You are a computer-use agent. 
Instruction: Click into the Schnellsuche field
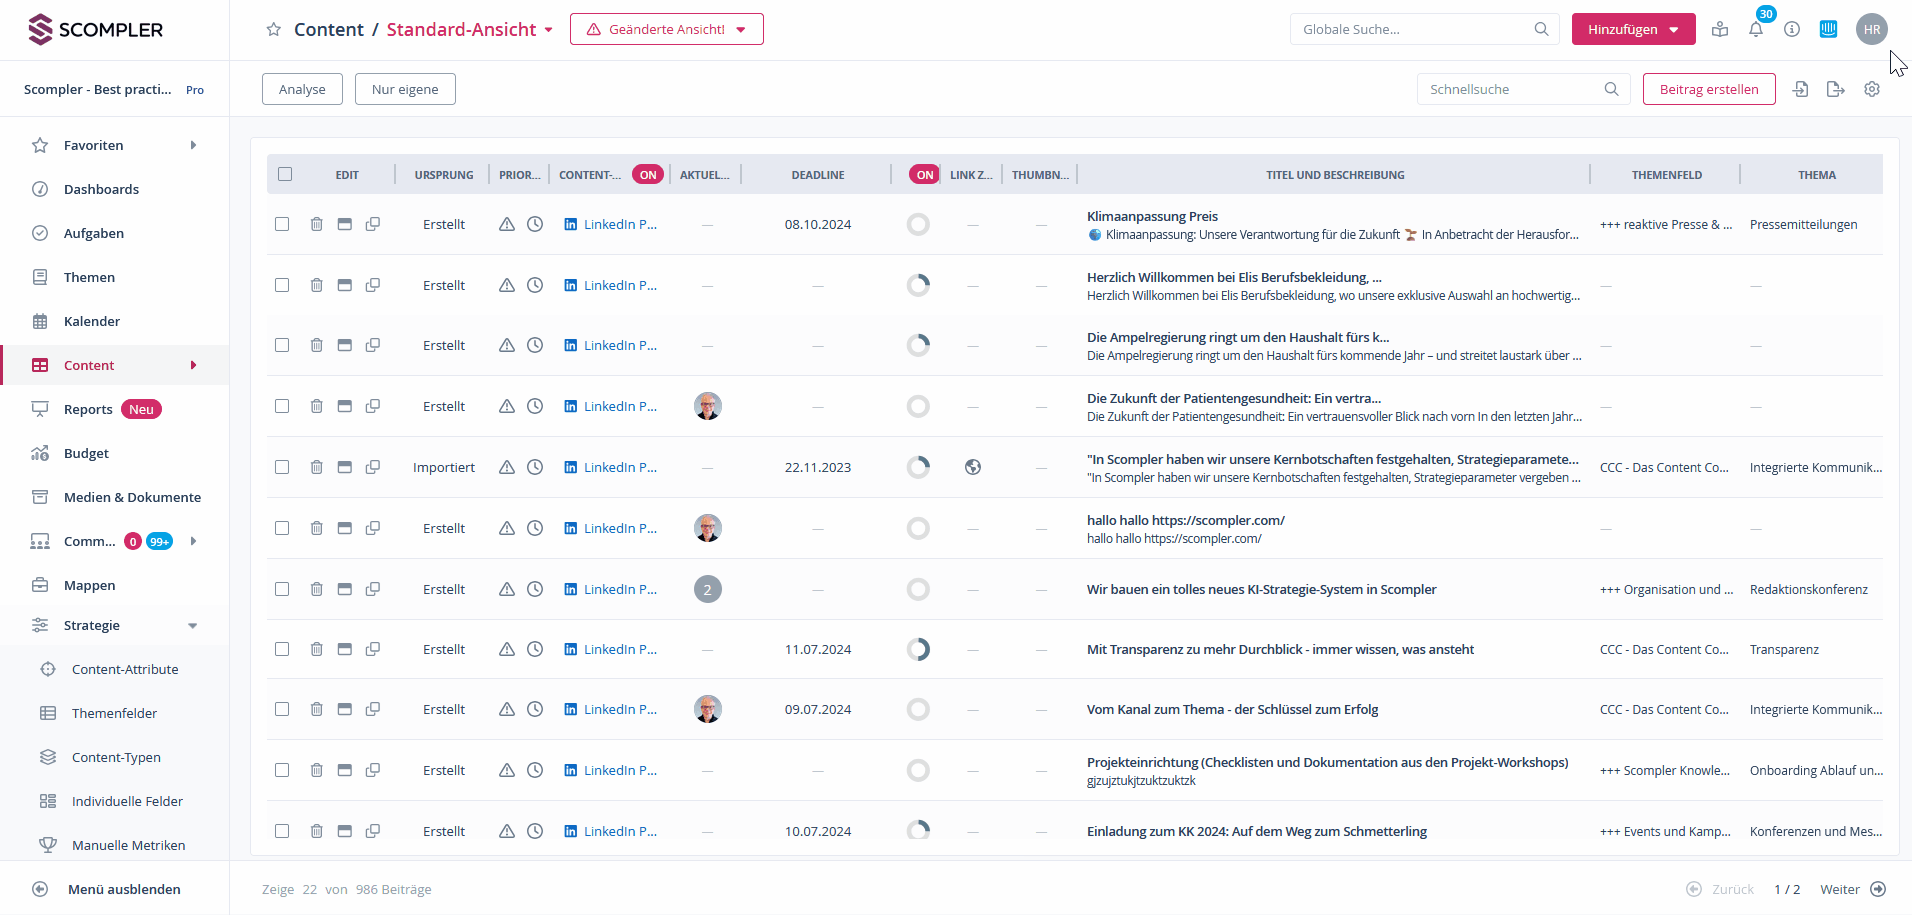[1510, 89]
